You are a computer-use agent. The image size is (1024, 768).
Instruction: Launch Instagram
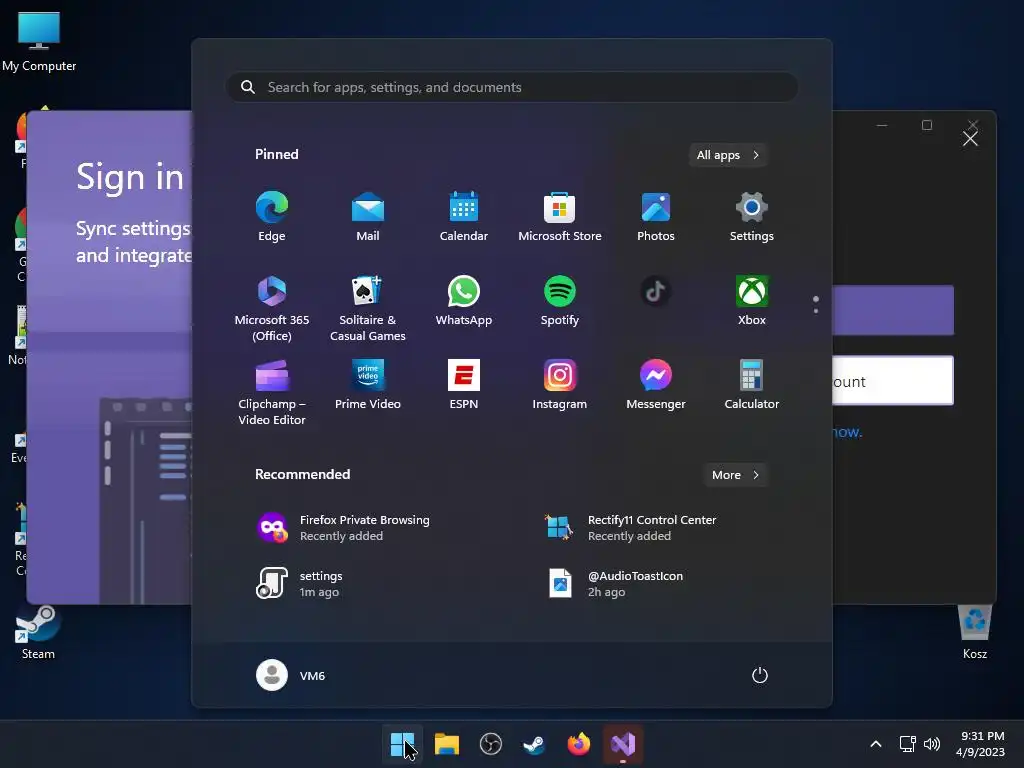click(560, 385)
